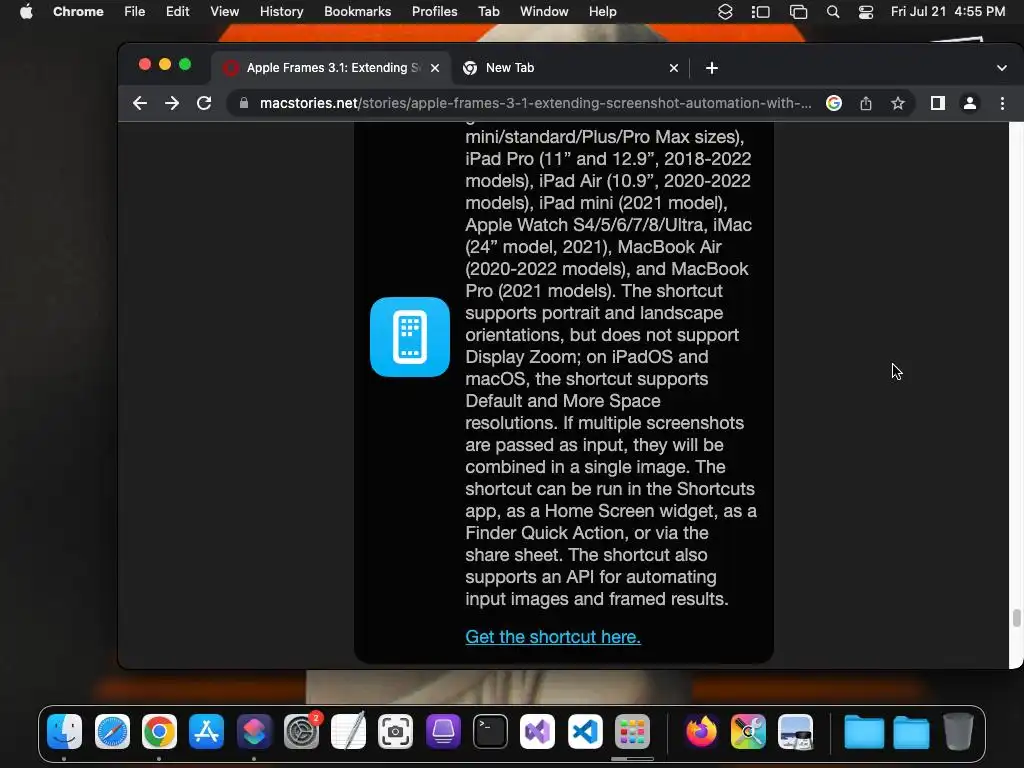Open the Bookmarks menu
The image size is (1024, 768).
(x=357, y=12)
